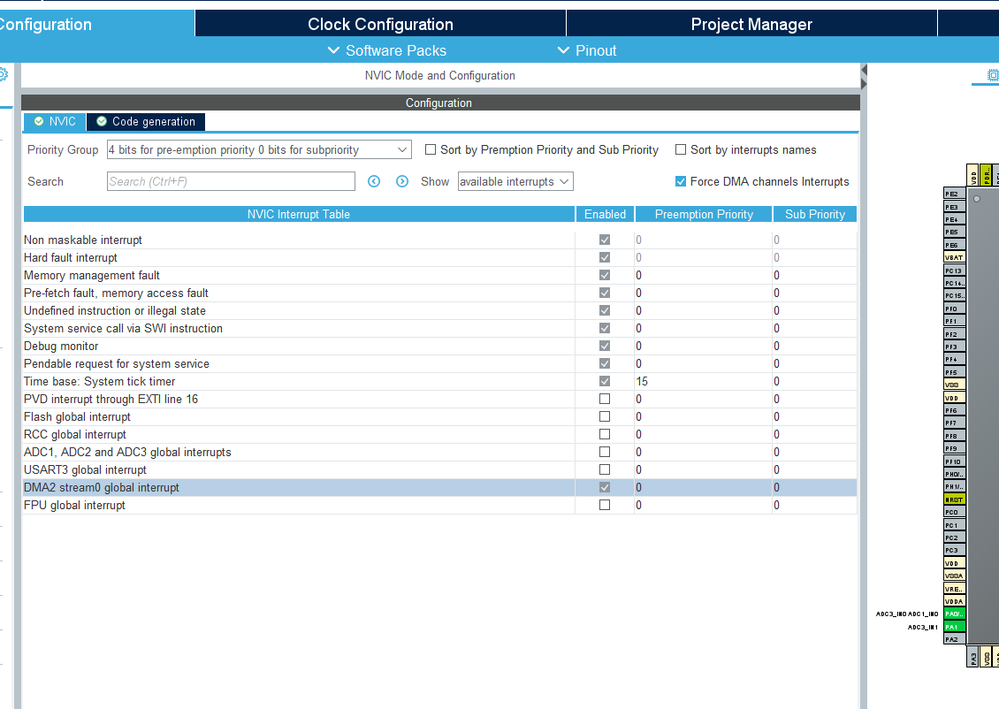Click the PC15 pin

(954, 296)
